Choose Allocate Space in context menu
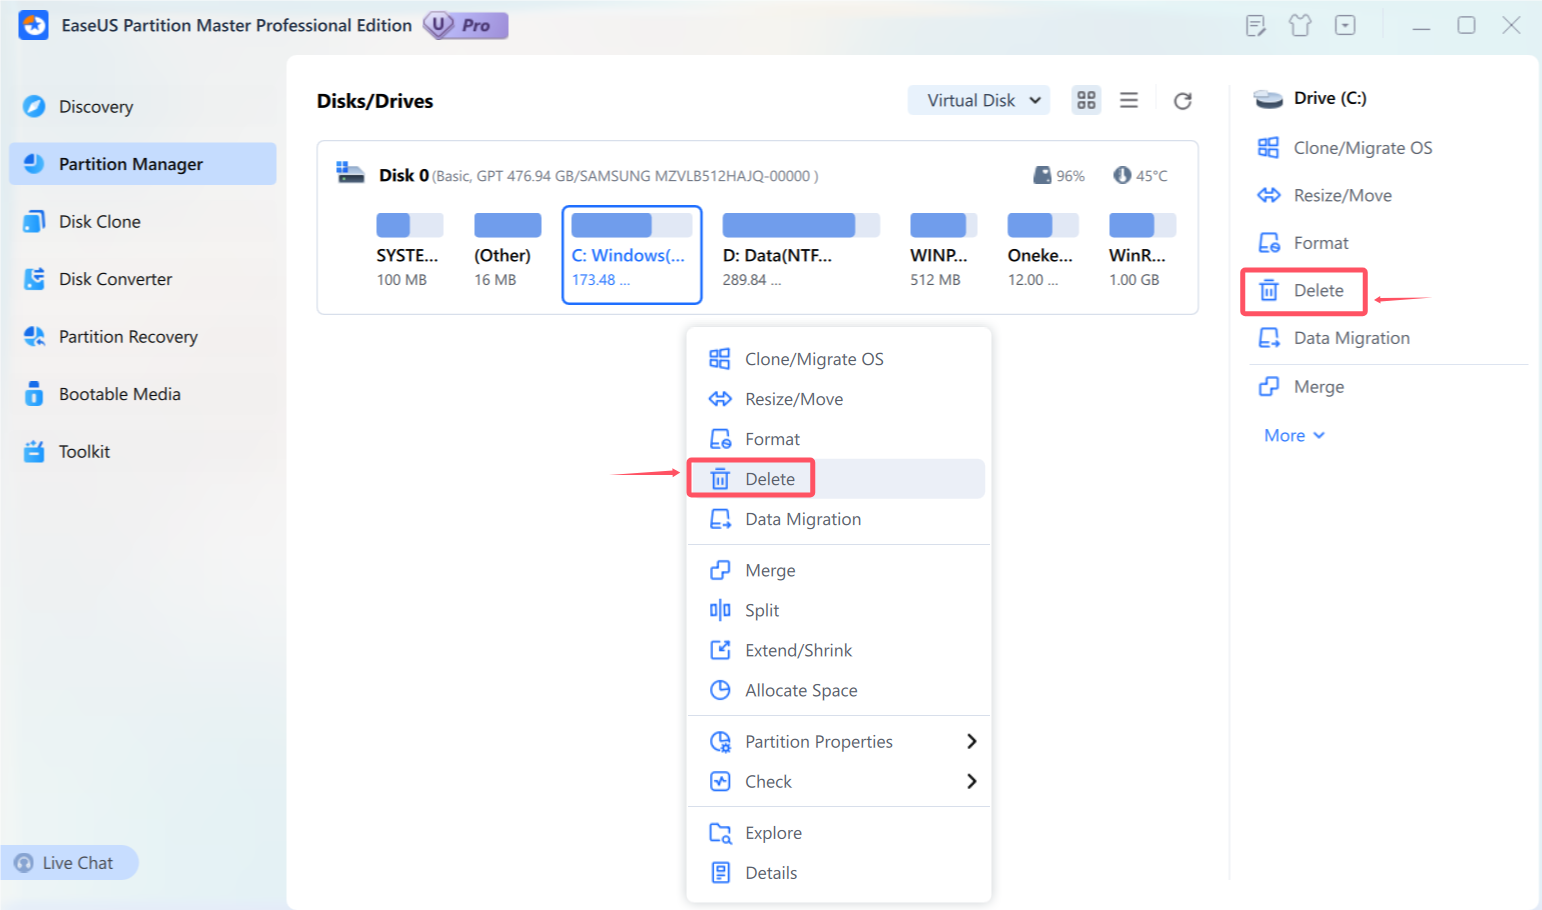The height and width of the screenshot is (910, 1542). click(838, 690)
